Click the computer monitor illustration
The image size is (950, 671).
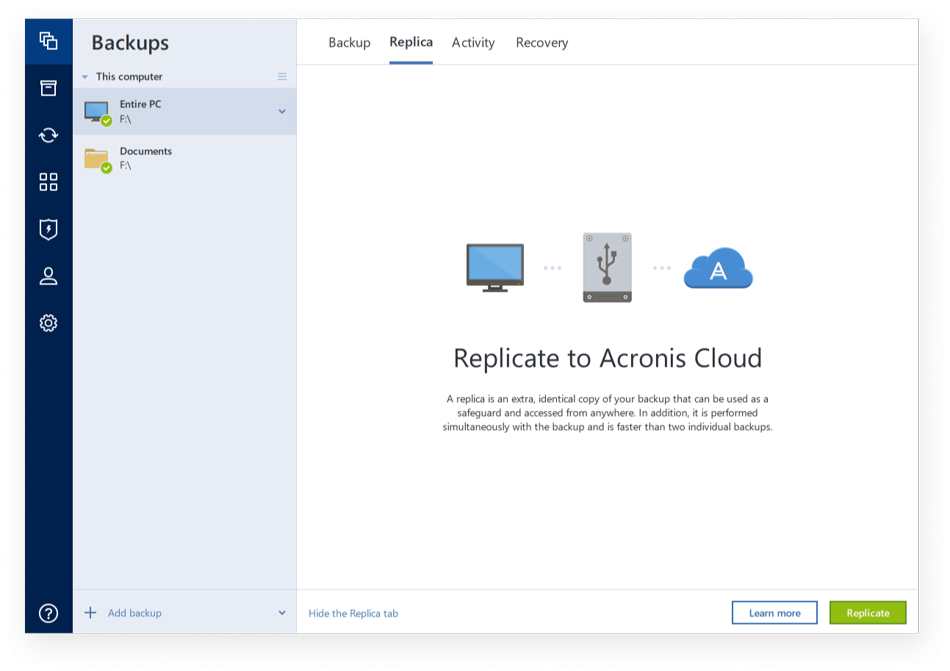(x=495, y=268)
